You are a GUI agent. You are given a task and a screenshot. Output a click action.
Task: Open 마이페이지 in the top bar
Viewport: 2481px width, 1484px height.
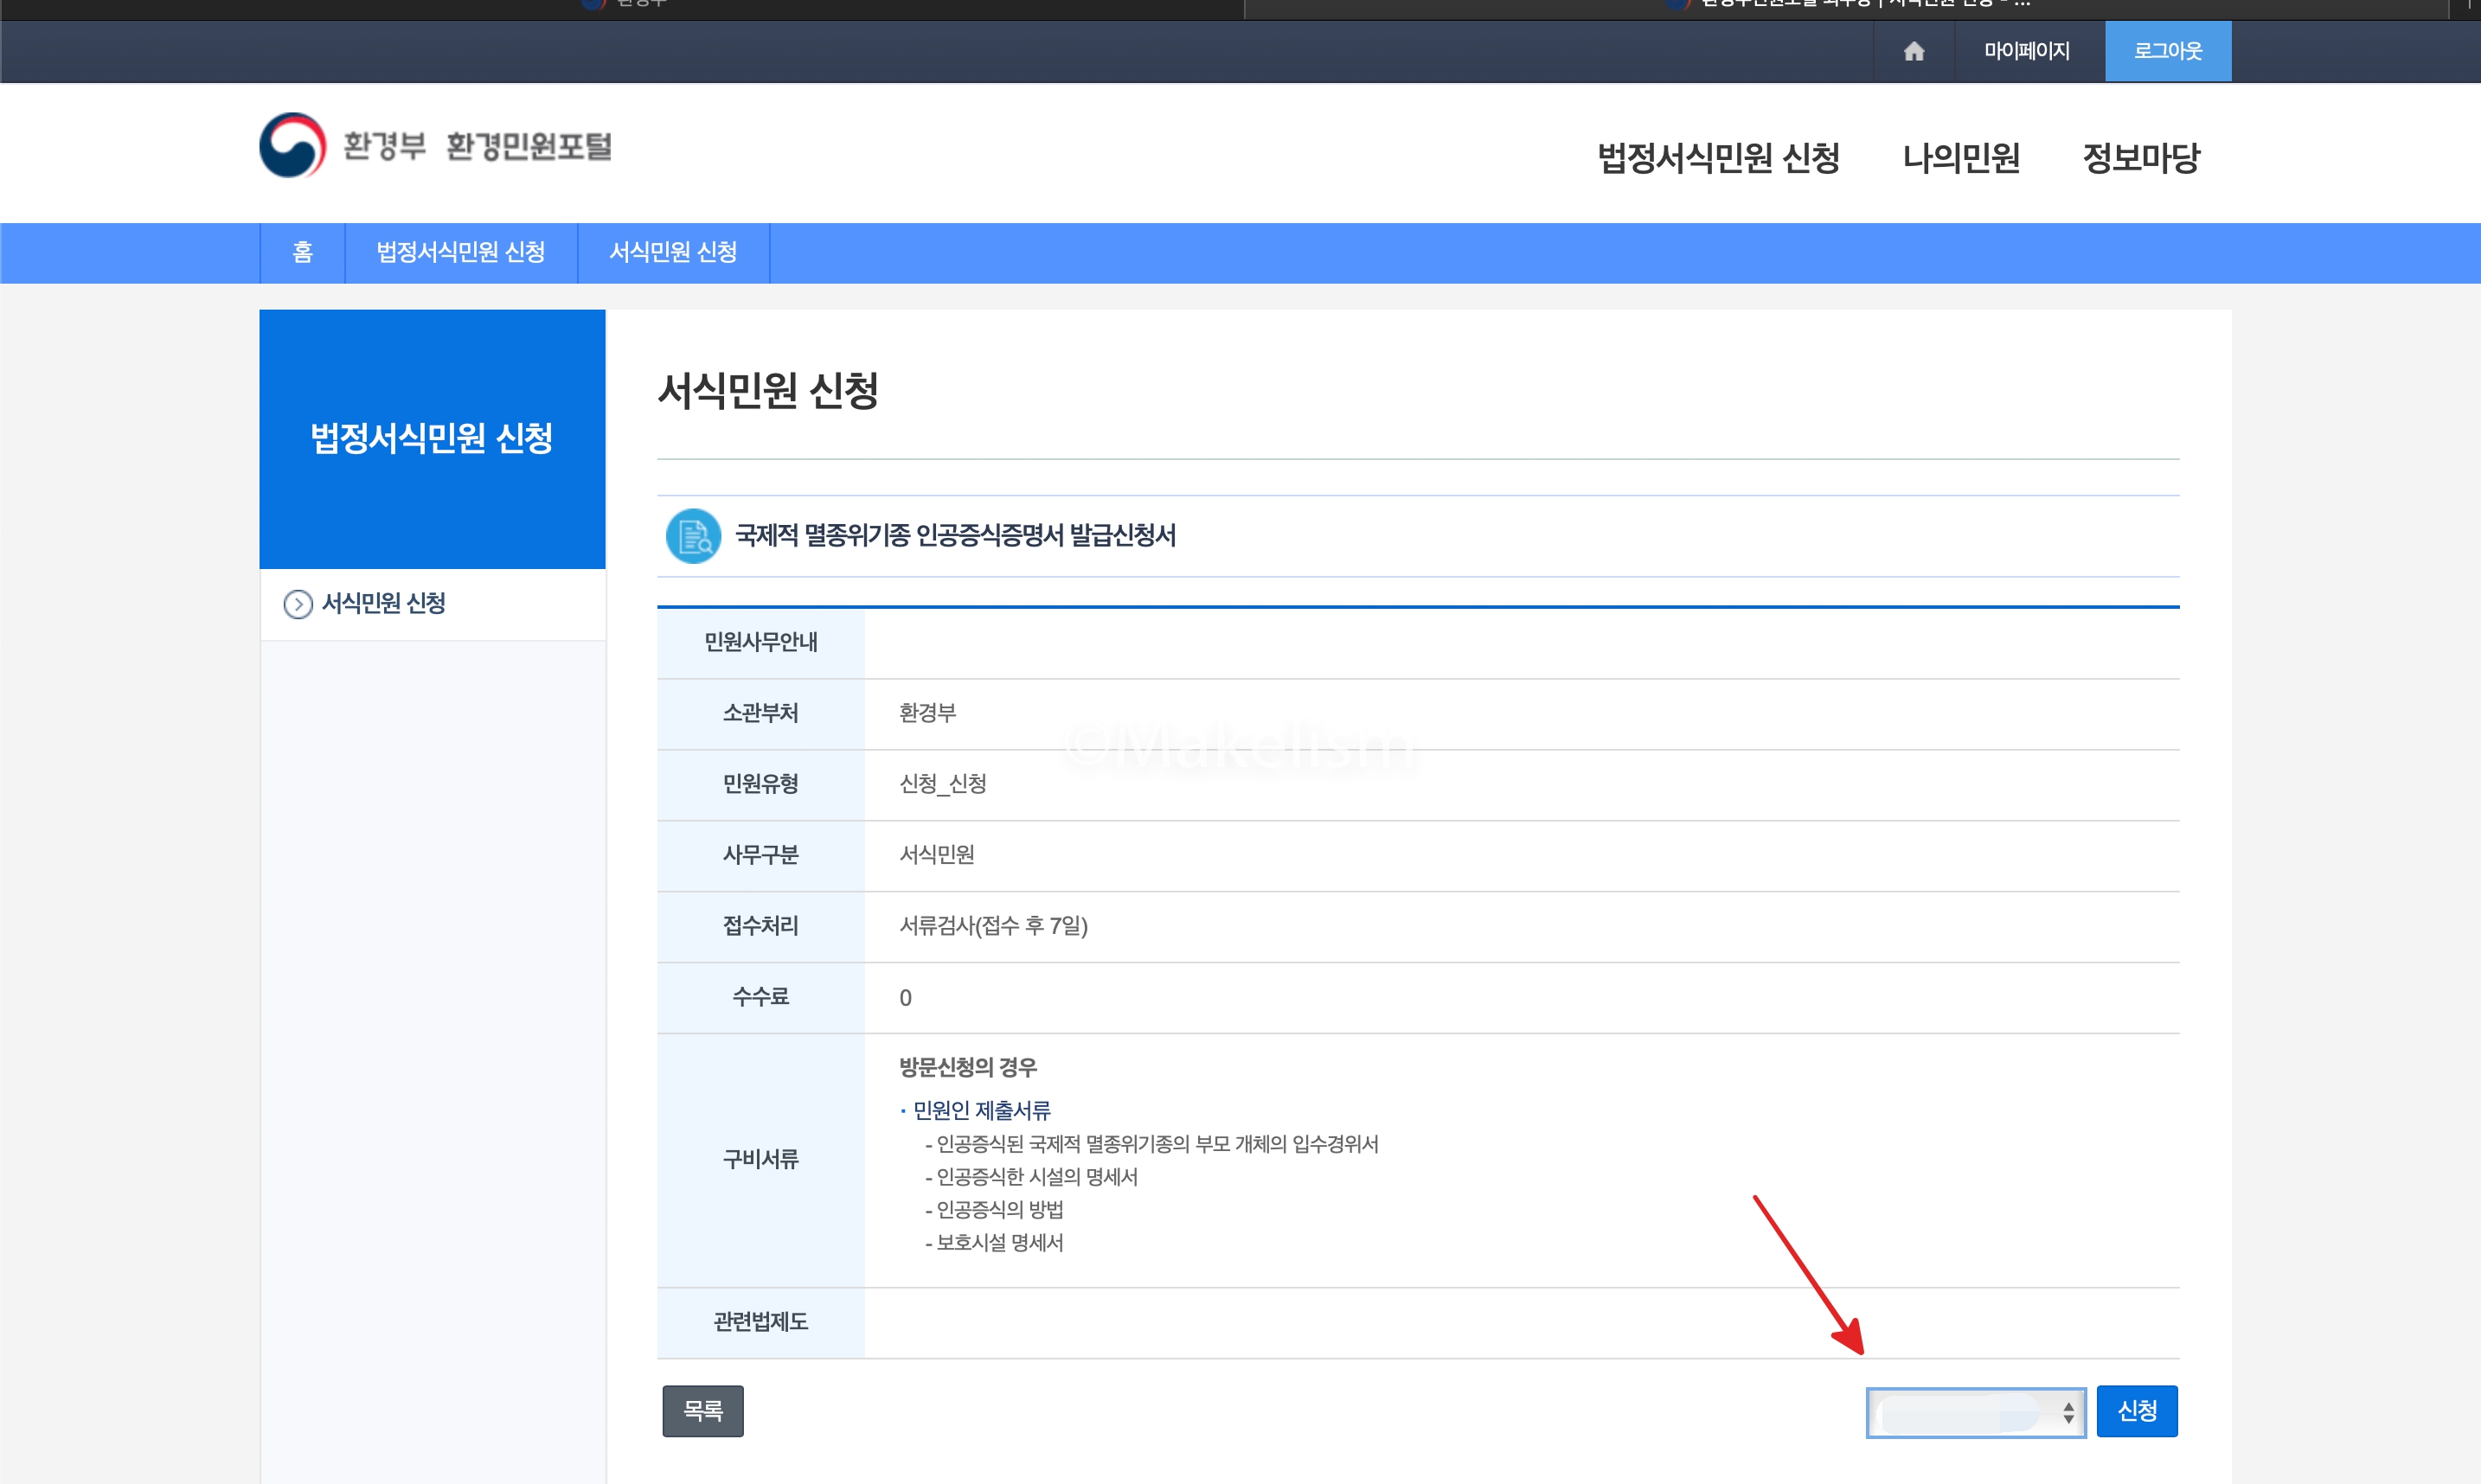pos(2026,51)
